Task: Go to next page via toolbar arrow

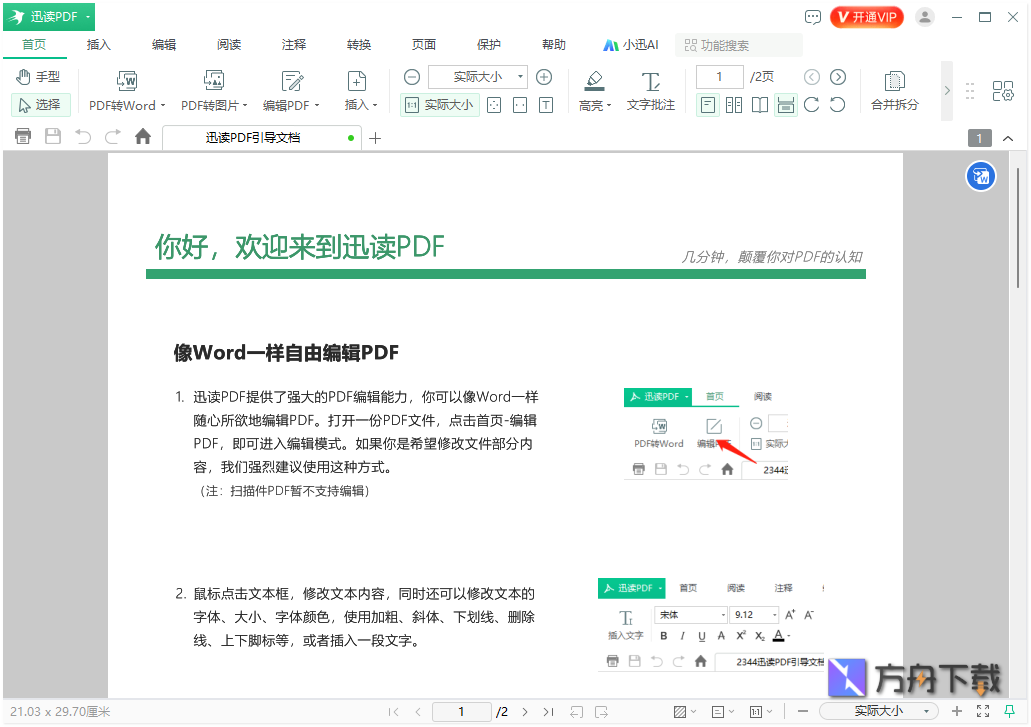Action: (838, 77)
